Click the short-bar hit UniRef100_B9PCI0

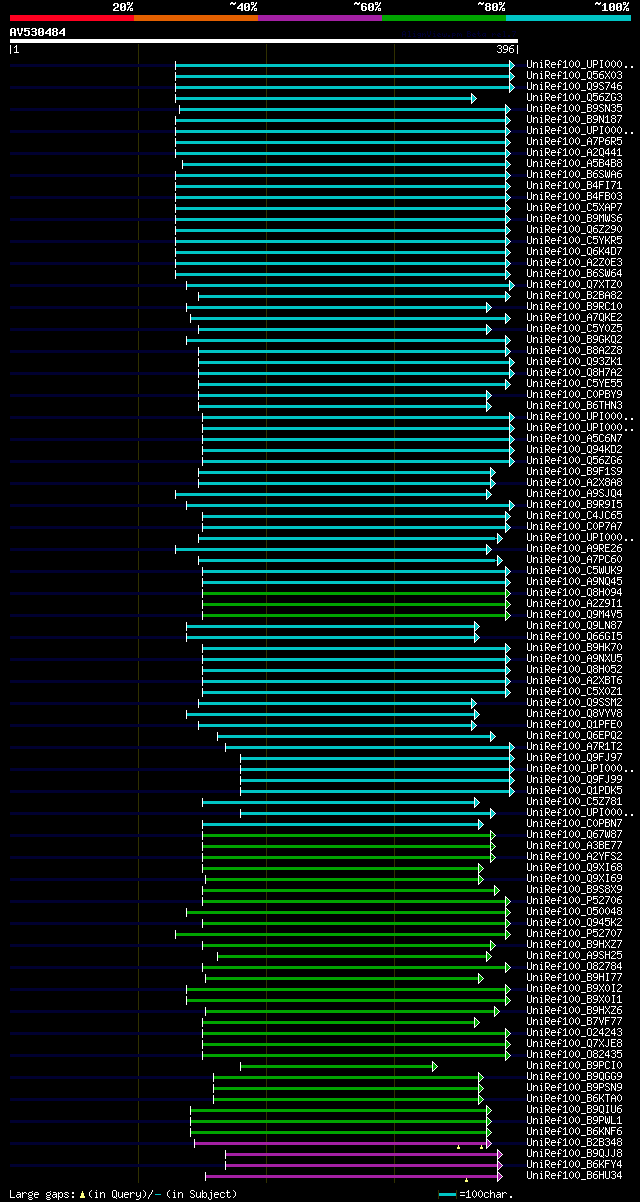574,1065
